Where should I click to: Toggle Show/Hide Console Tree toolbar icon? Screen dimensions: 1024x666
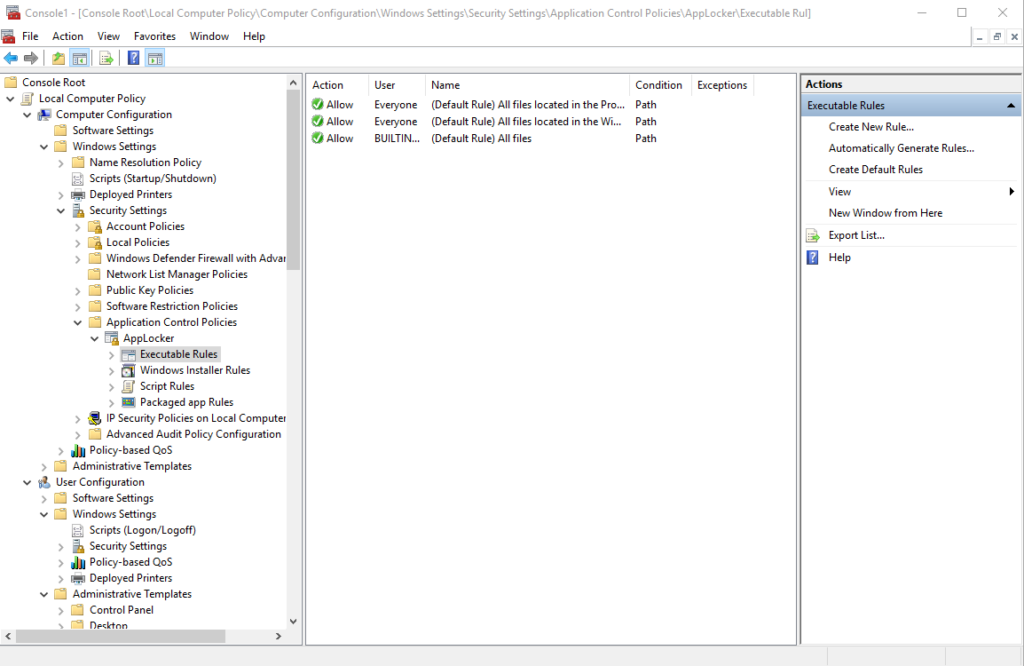(x=80, y=58)
